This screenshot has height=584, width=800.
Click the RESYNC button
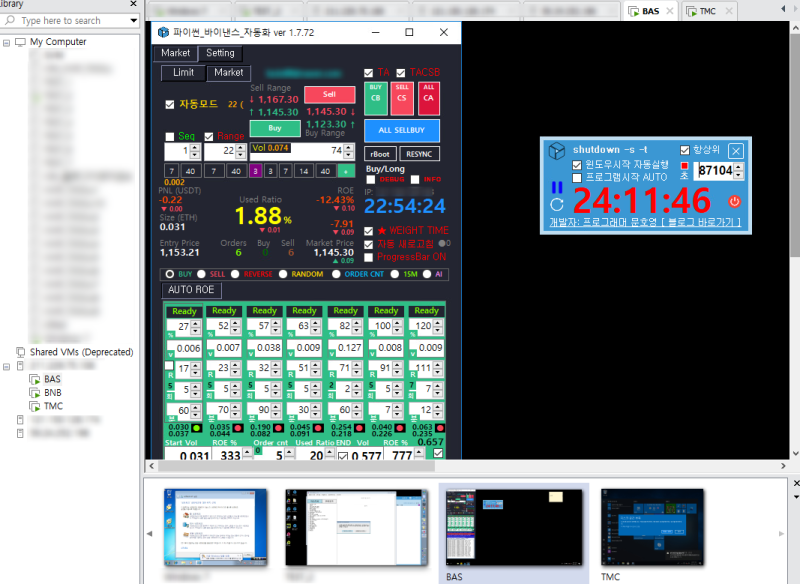[419, 154]
